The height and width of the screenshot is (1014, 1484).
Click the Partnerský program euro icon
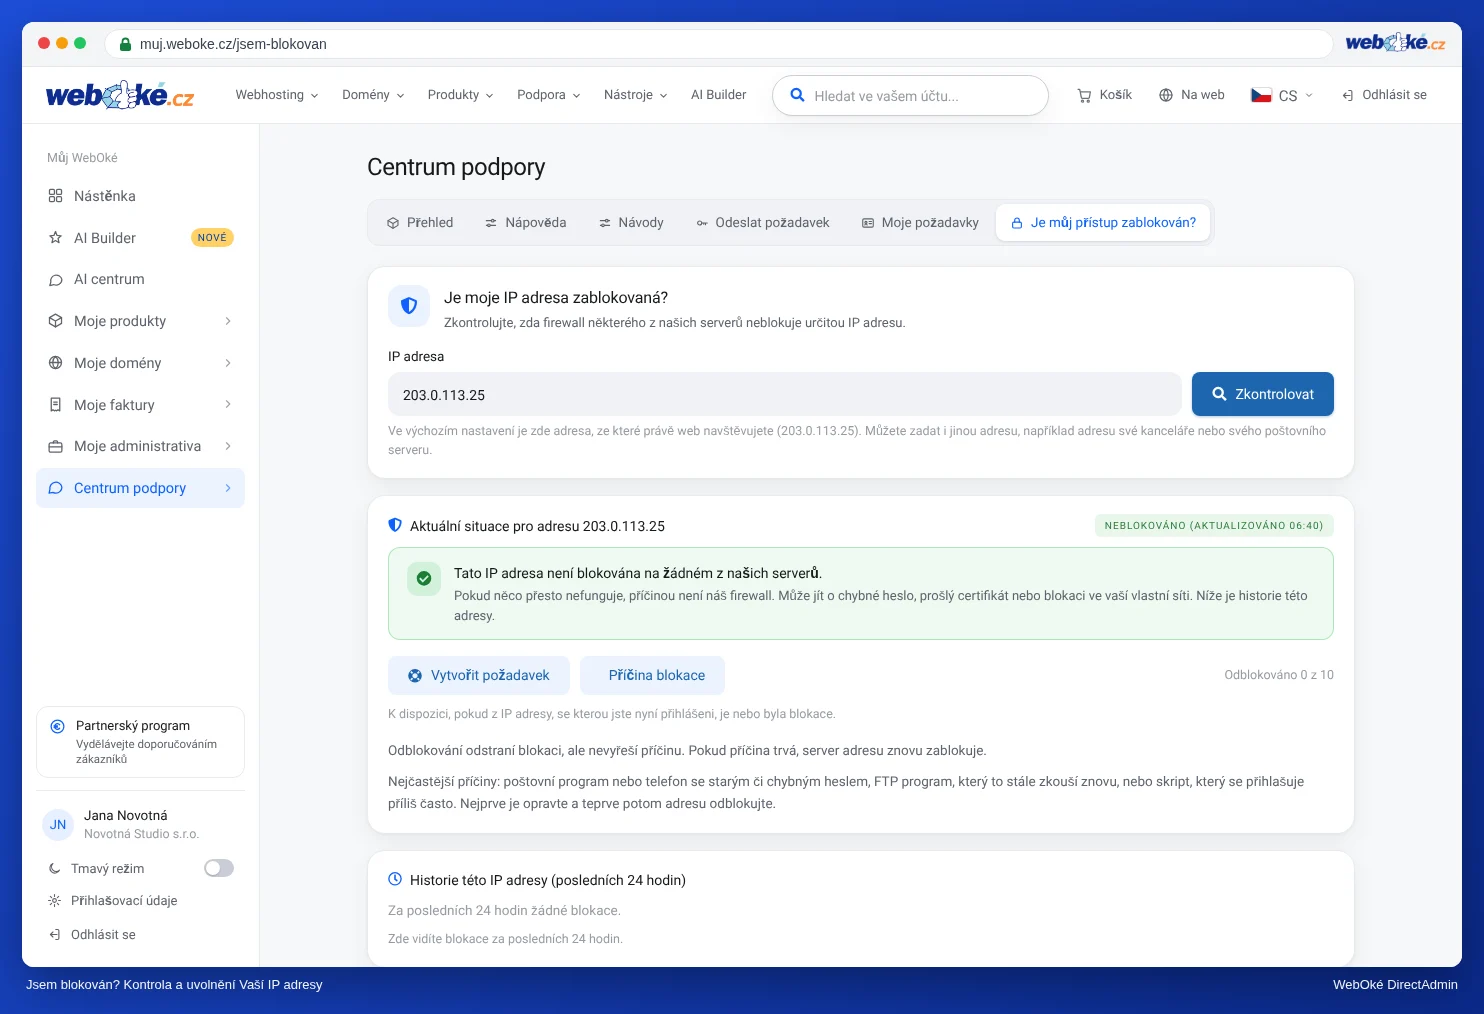coord(58,727)
